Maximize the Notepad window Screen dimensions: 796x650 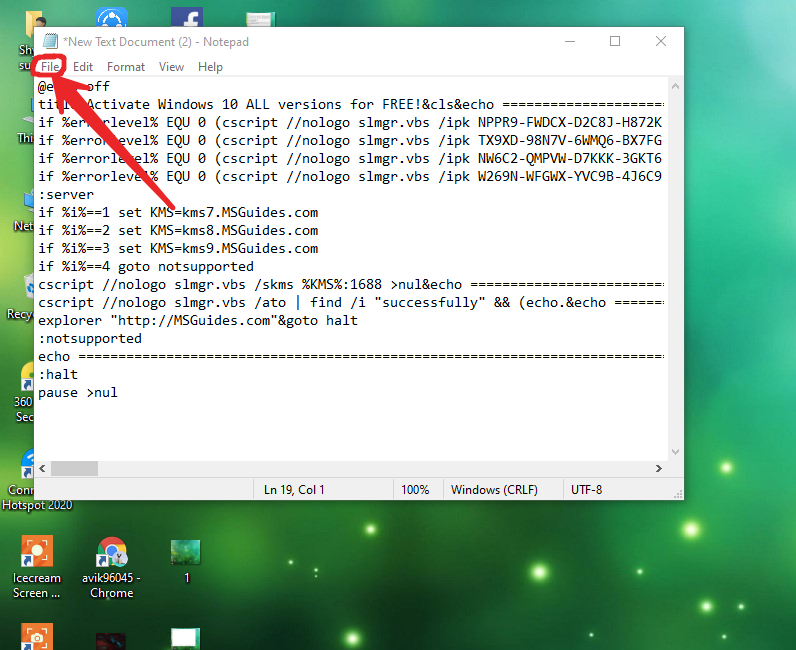615,41
